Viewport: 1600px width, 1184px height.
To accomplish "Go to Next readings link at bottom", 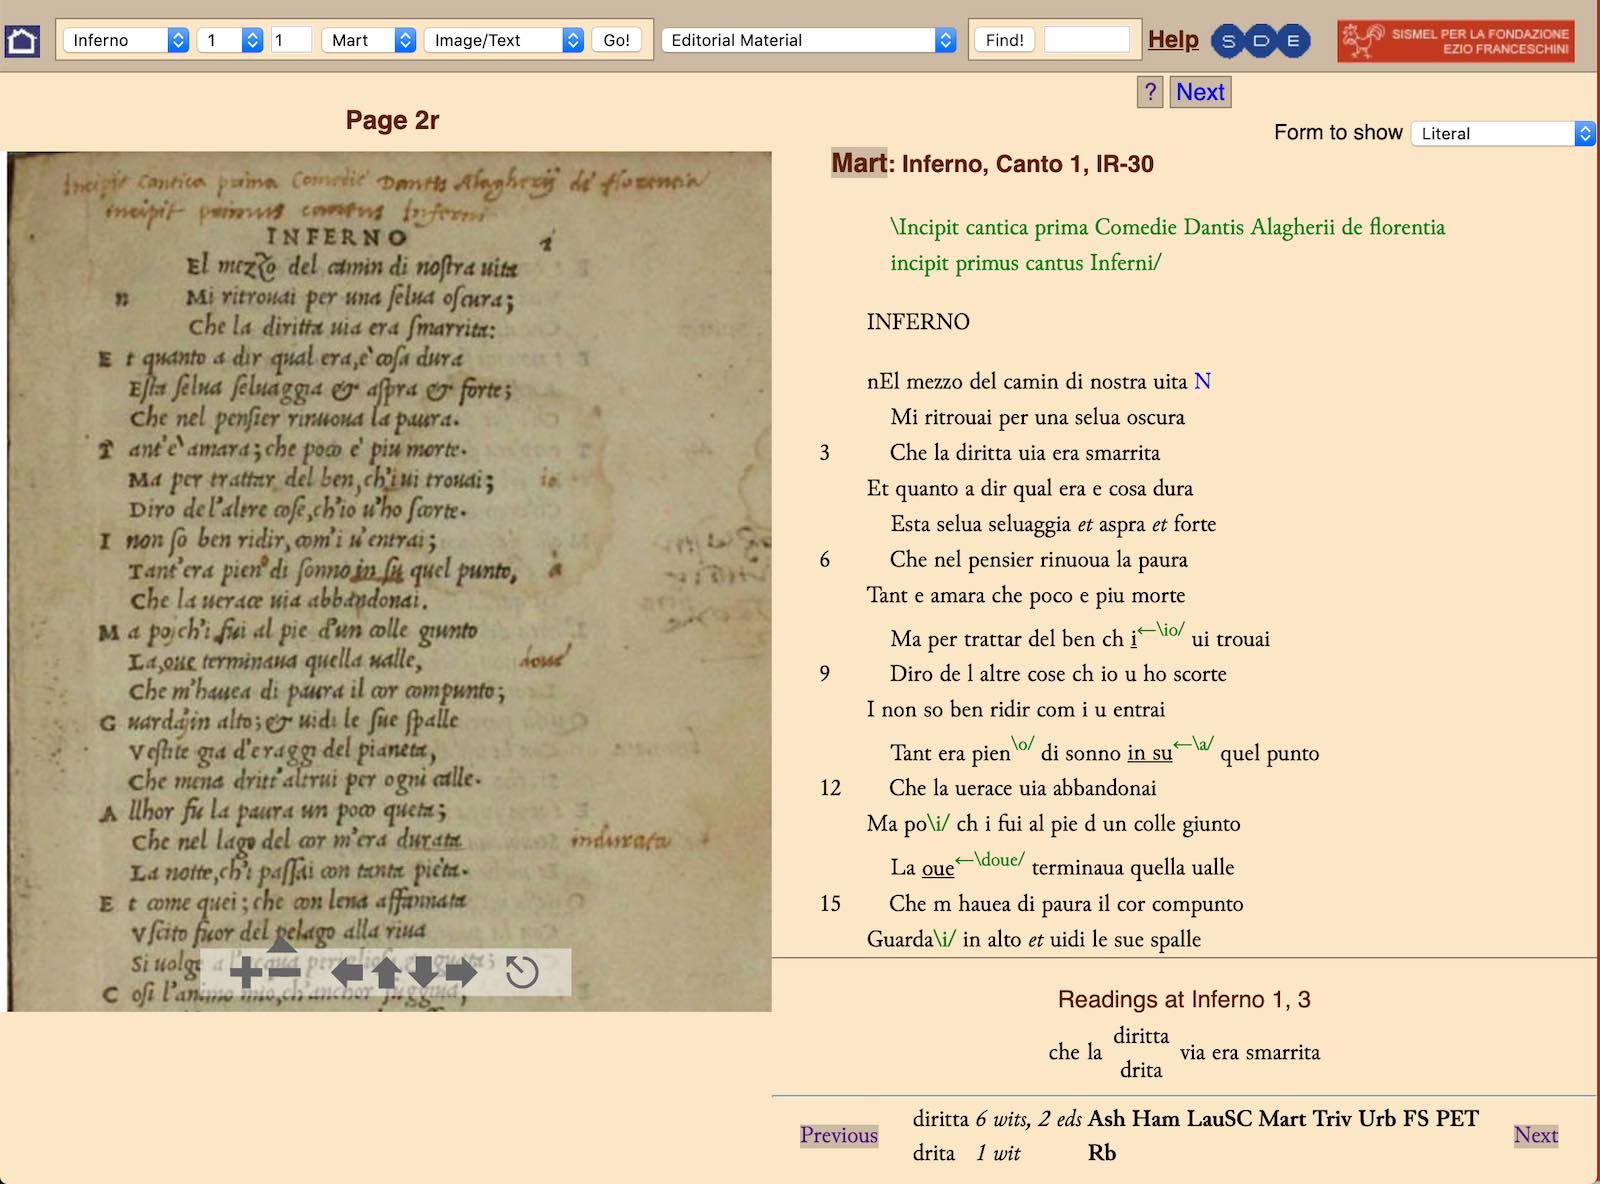I will click(x=1536, y=1135).
